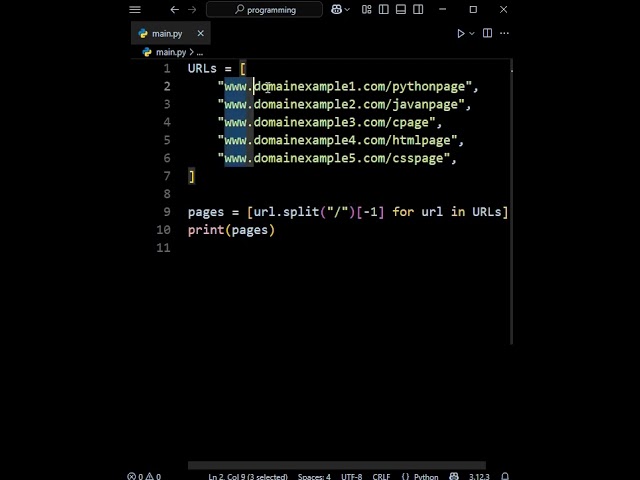Open the editor more actions menu
640x480 pixels.
pos(504,33)
